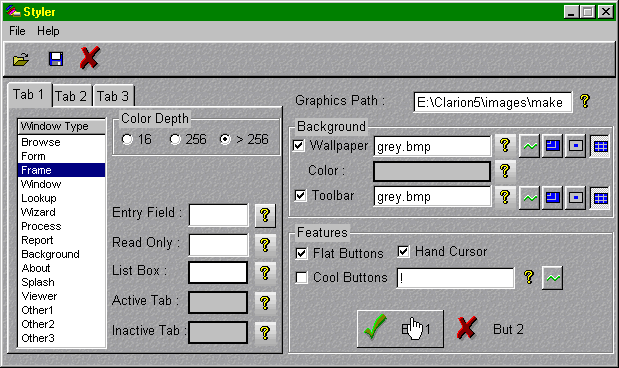Screen dimensions: 619x368
Task: Disable the Flat Buttons checkbox
Action: point(301,253)
